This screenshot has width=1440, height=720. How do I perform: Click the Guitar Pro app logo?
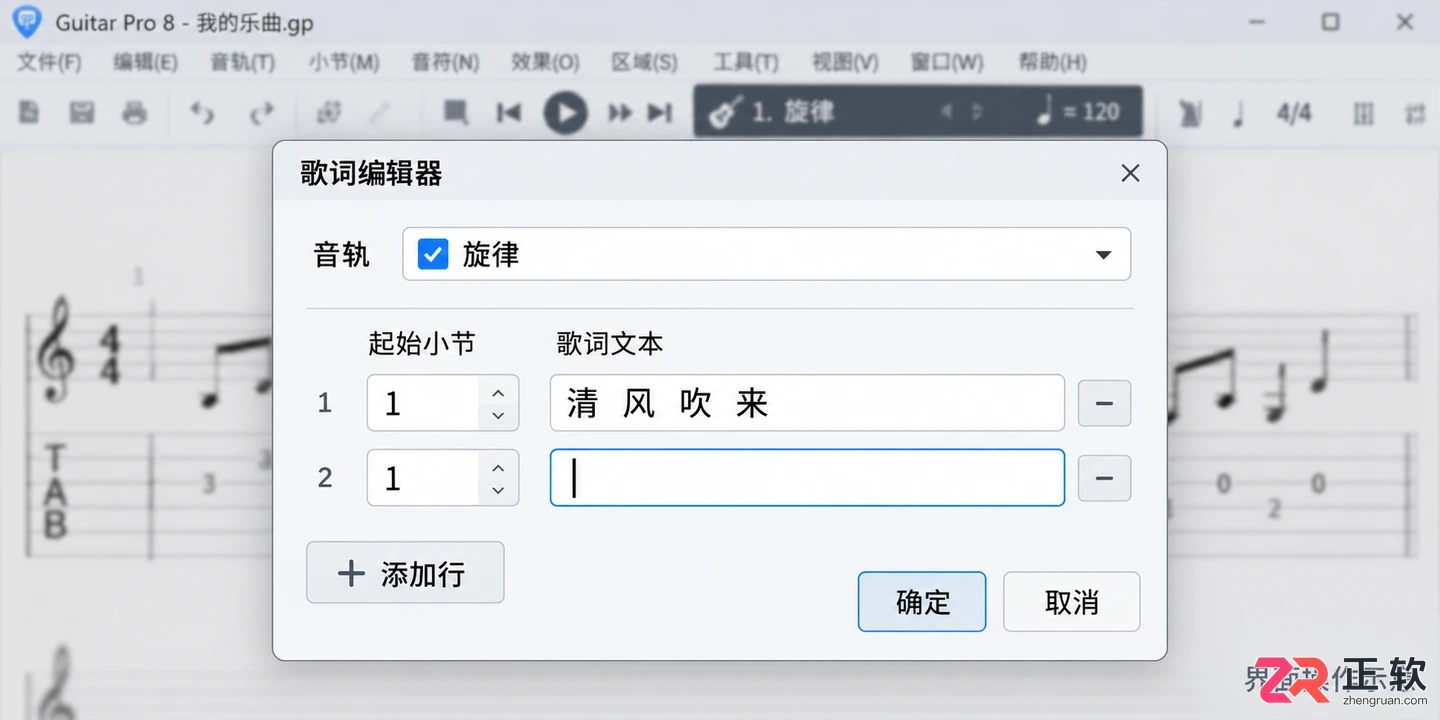[26, 21]
